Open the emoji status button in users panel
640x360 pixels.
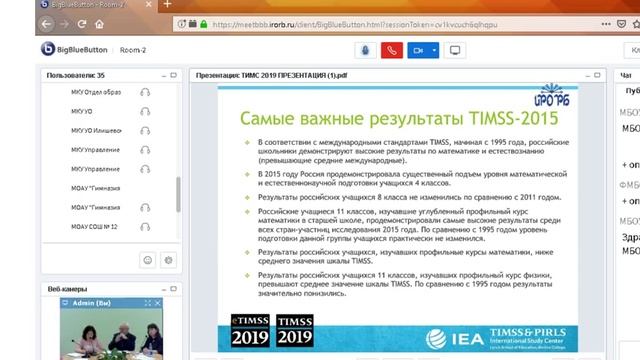pos(148,260)
